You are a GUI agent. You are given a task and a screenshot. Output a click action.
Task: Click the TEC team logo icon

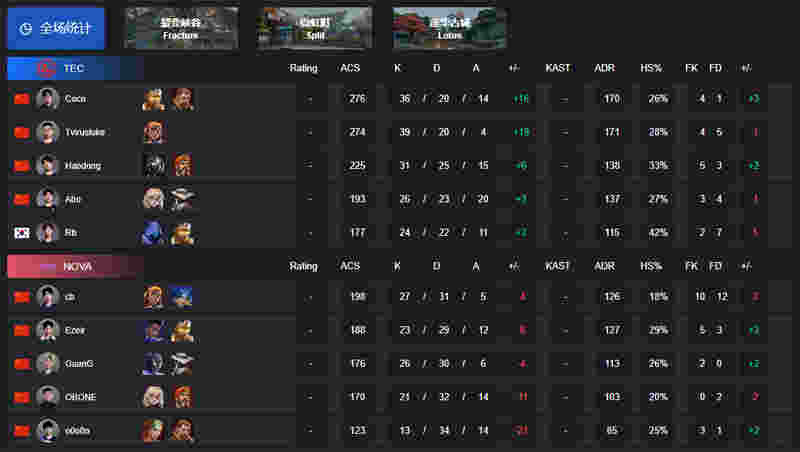pyautogui.click(x=46, y=68)
